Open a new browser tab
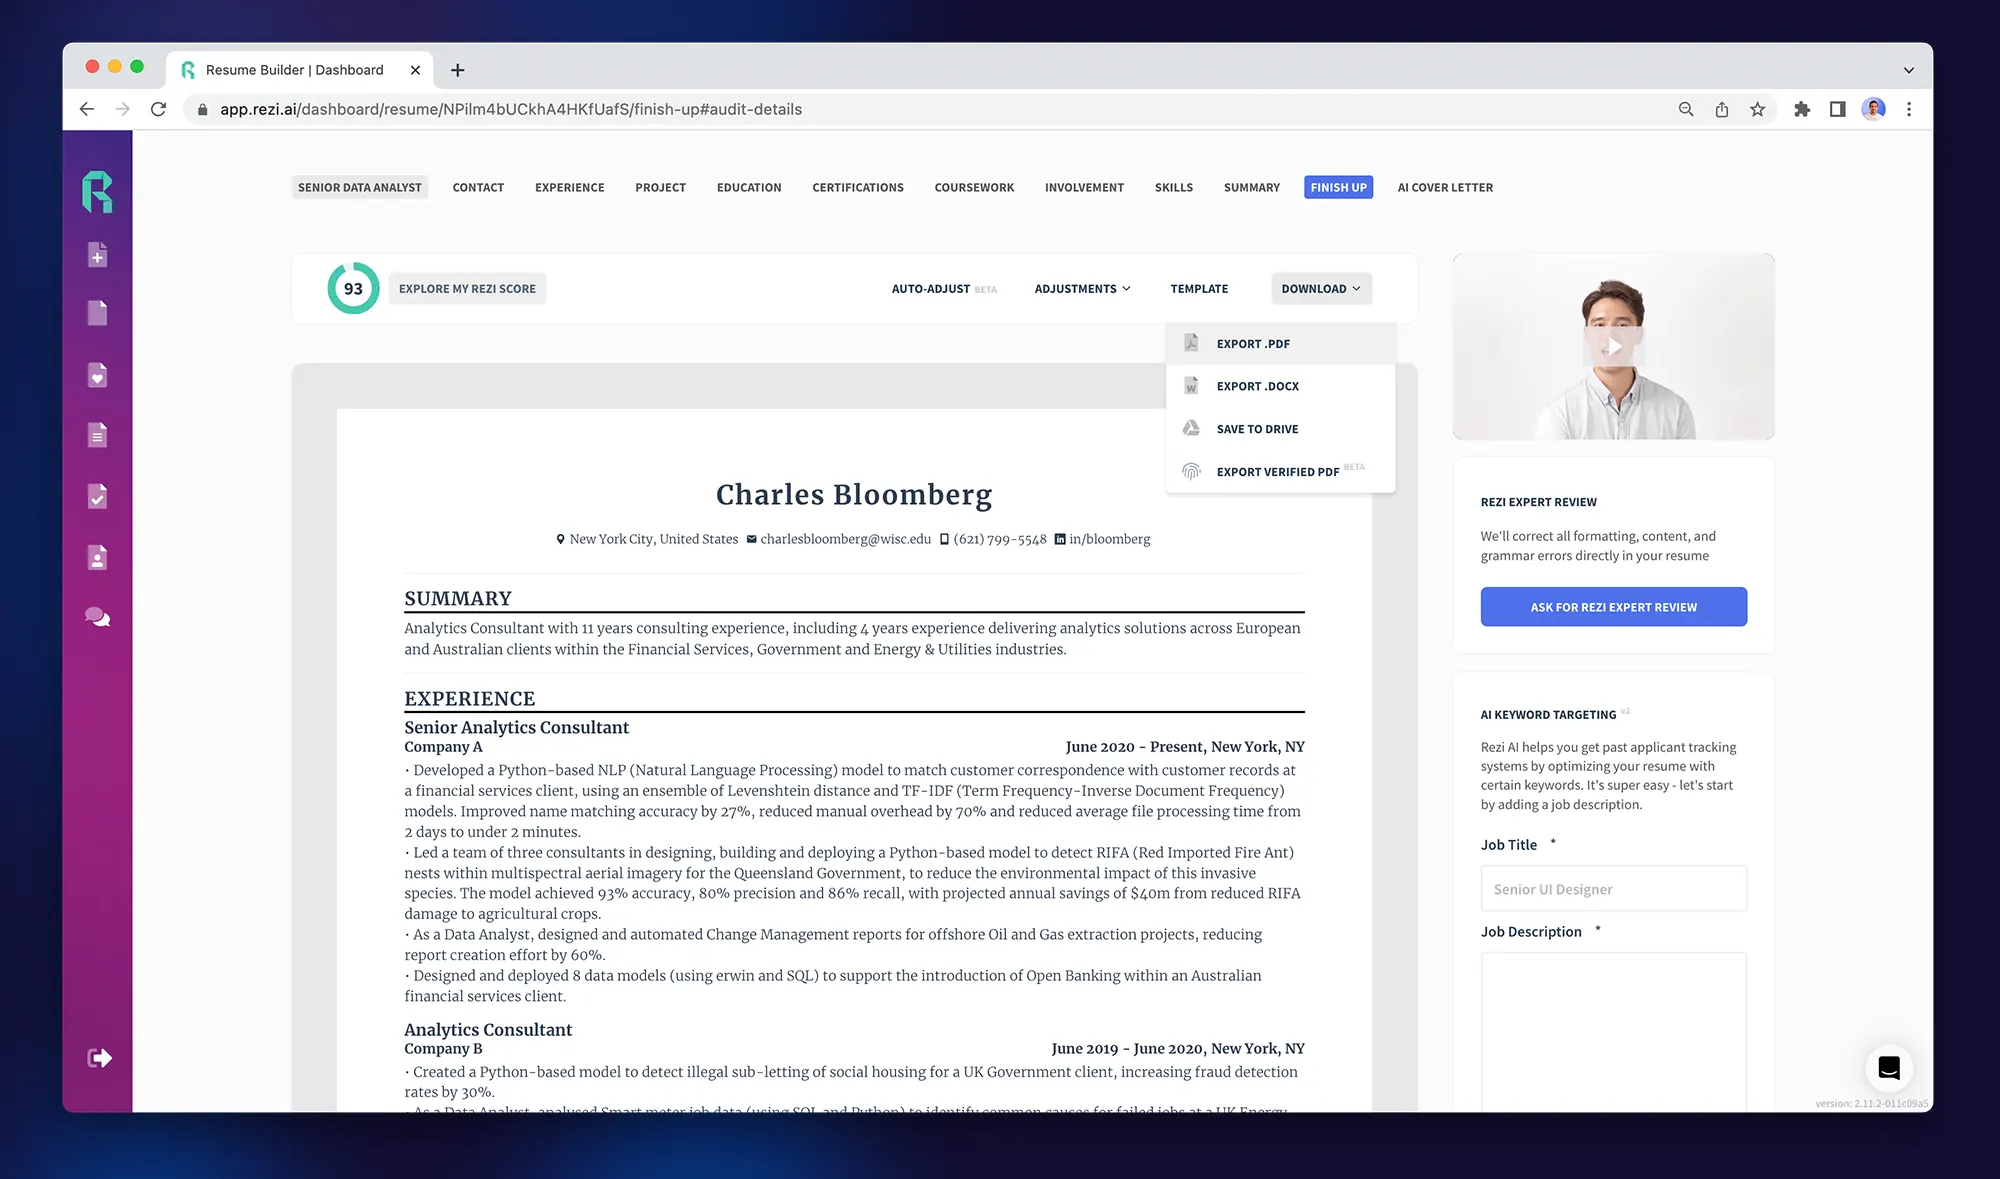Viewport: 2000px width, 1179px height. (458, 70)
